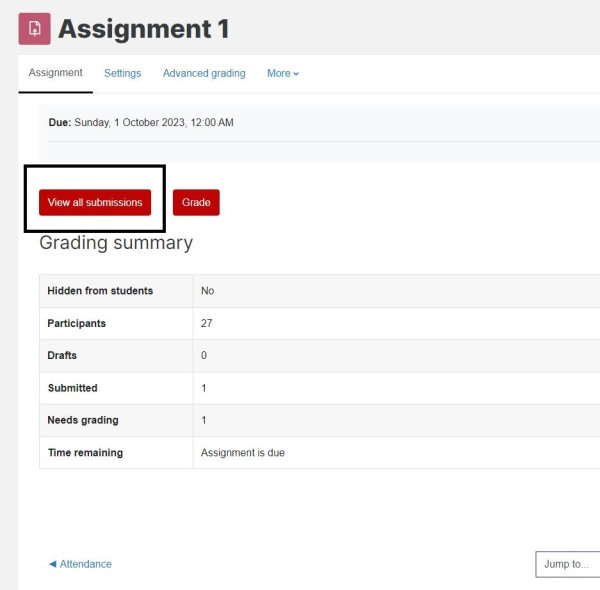Viewport: 600px width, 590px height.
Task: Click the Needs grading value 1
Action: click(x=204, y=420)
